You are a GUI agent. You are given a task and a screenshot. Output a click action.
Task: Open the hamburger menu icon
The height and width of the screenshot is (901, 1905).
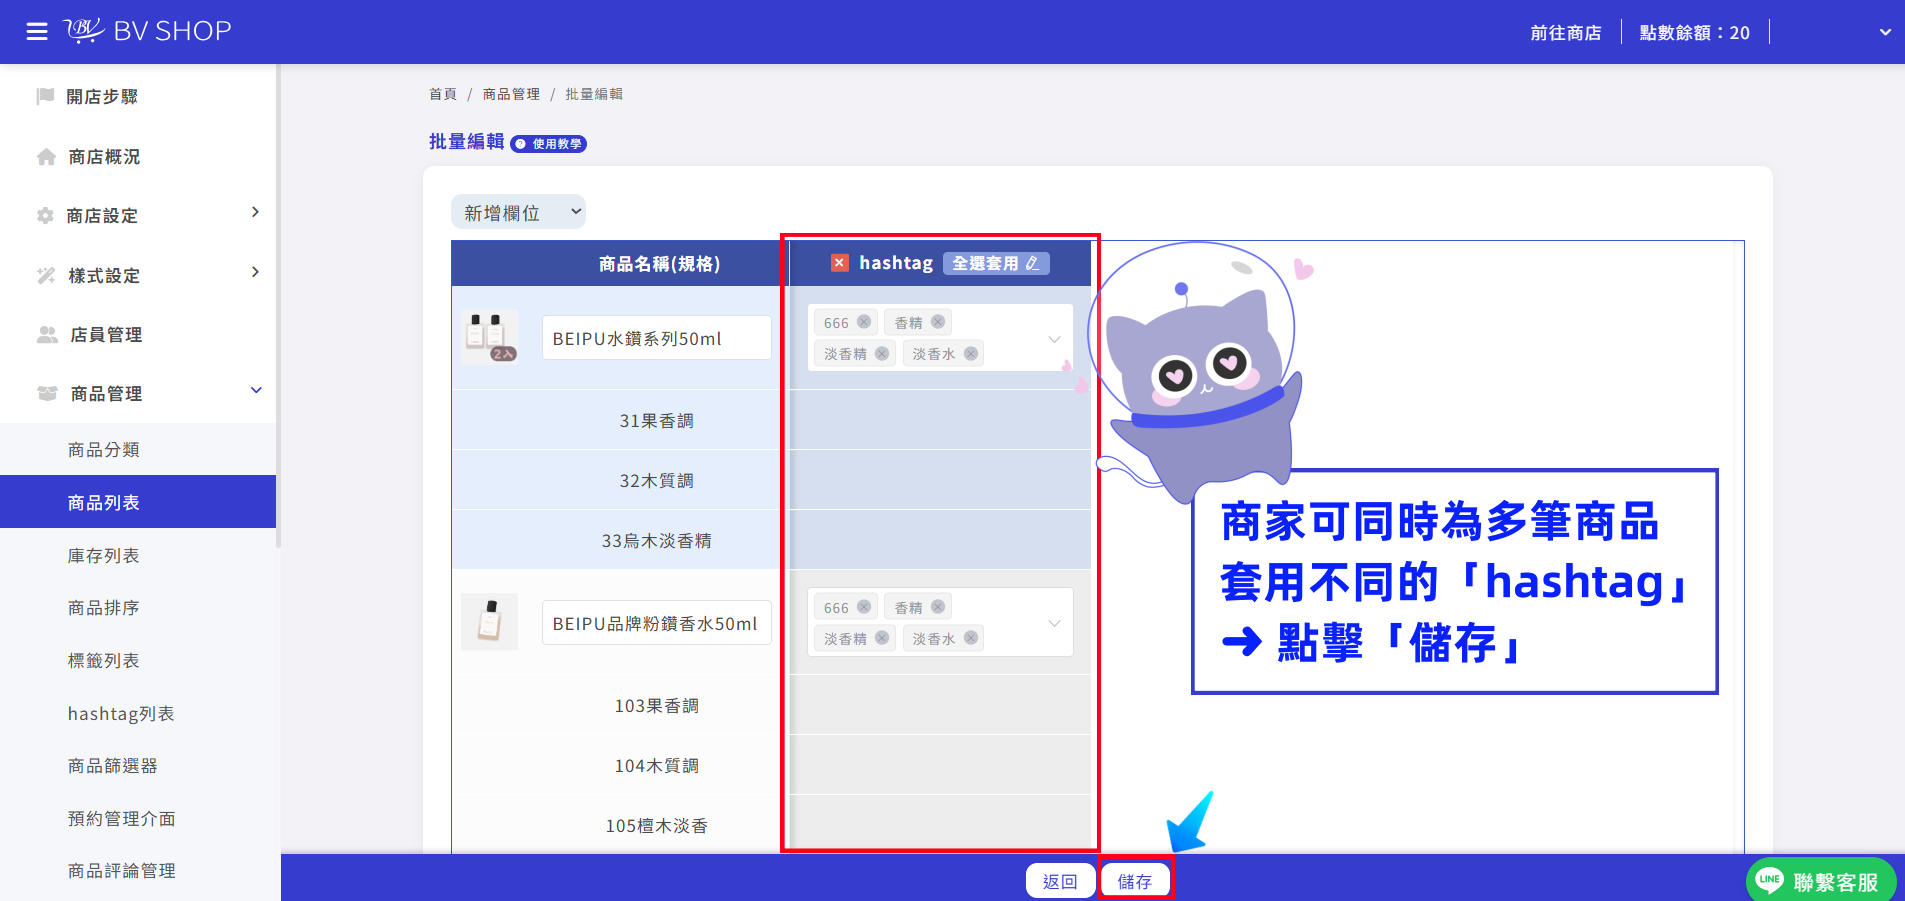[37, 32]
